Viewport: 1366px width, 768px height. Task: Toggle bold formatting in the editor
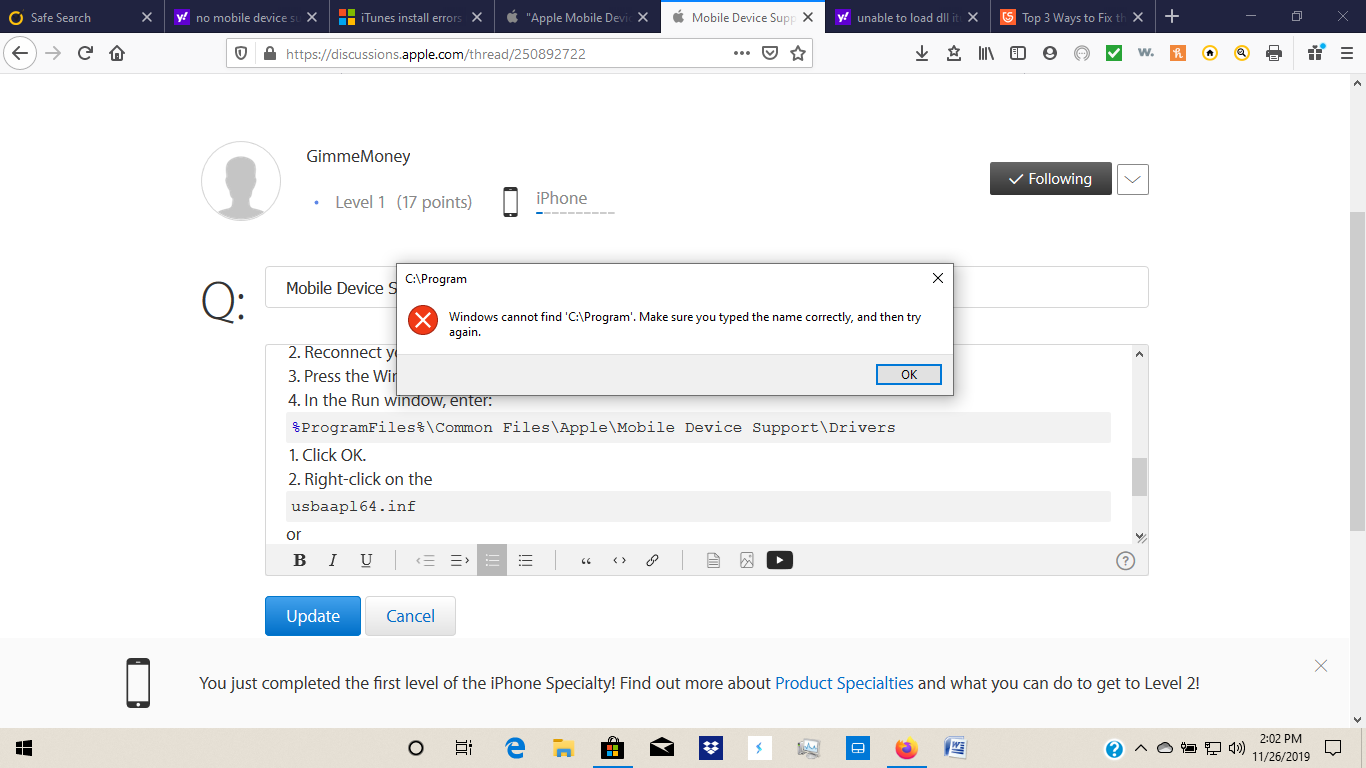(299, 560)
